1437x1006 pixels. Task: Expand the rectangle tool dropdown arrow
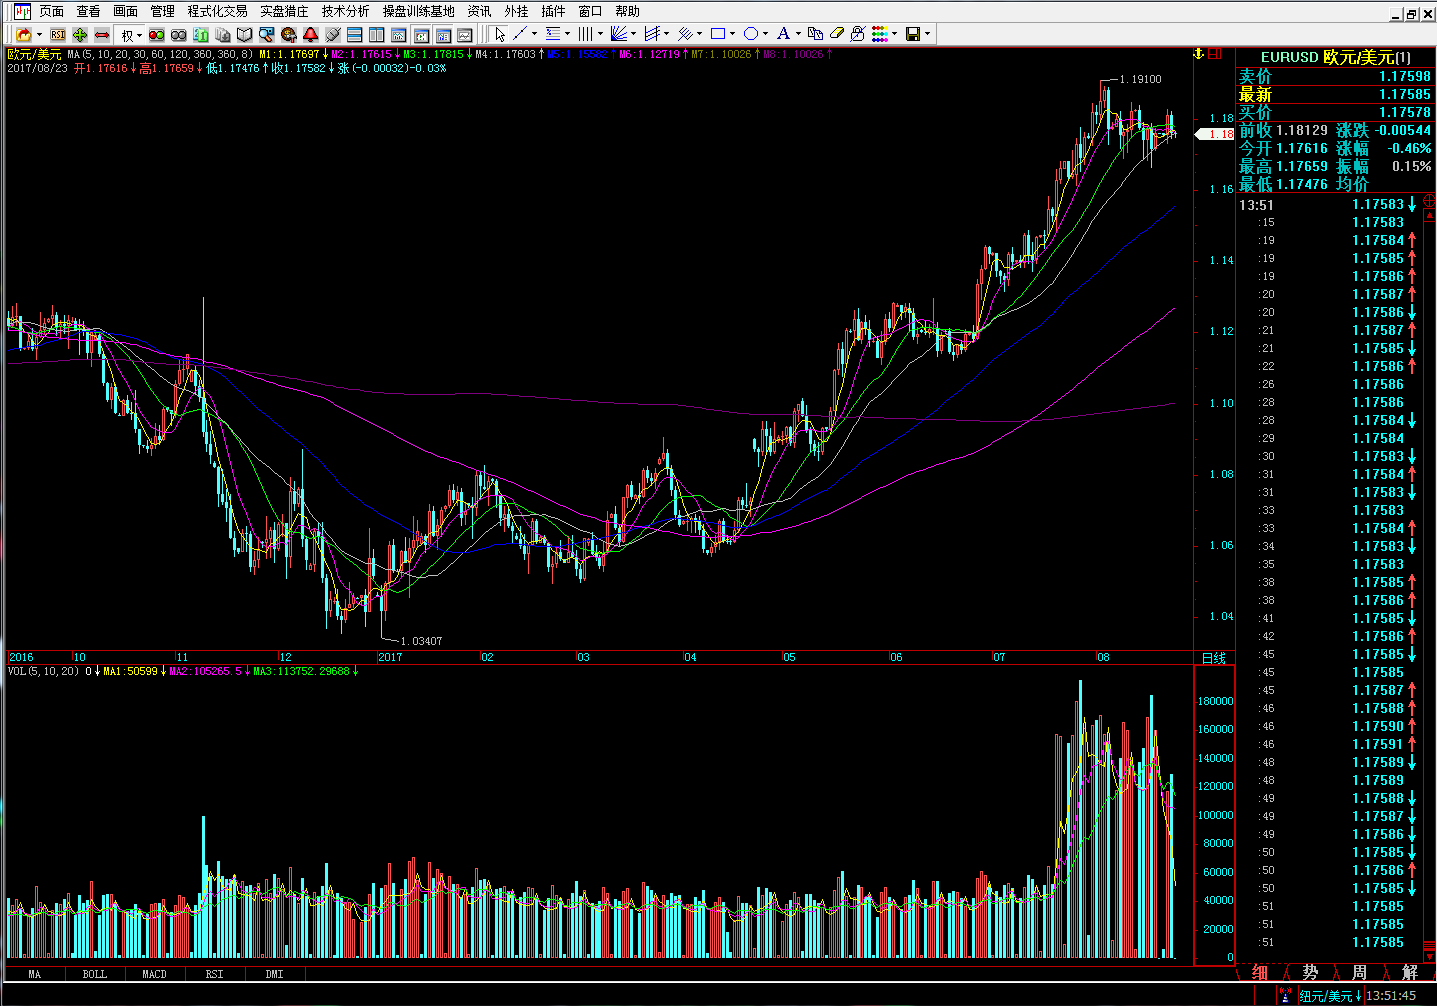[732, 34]
